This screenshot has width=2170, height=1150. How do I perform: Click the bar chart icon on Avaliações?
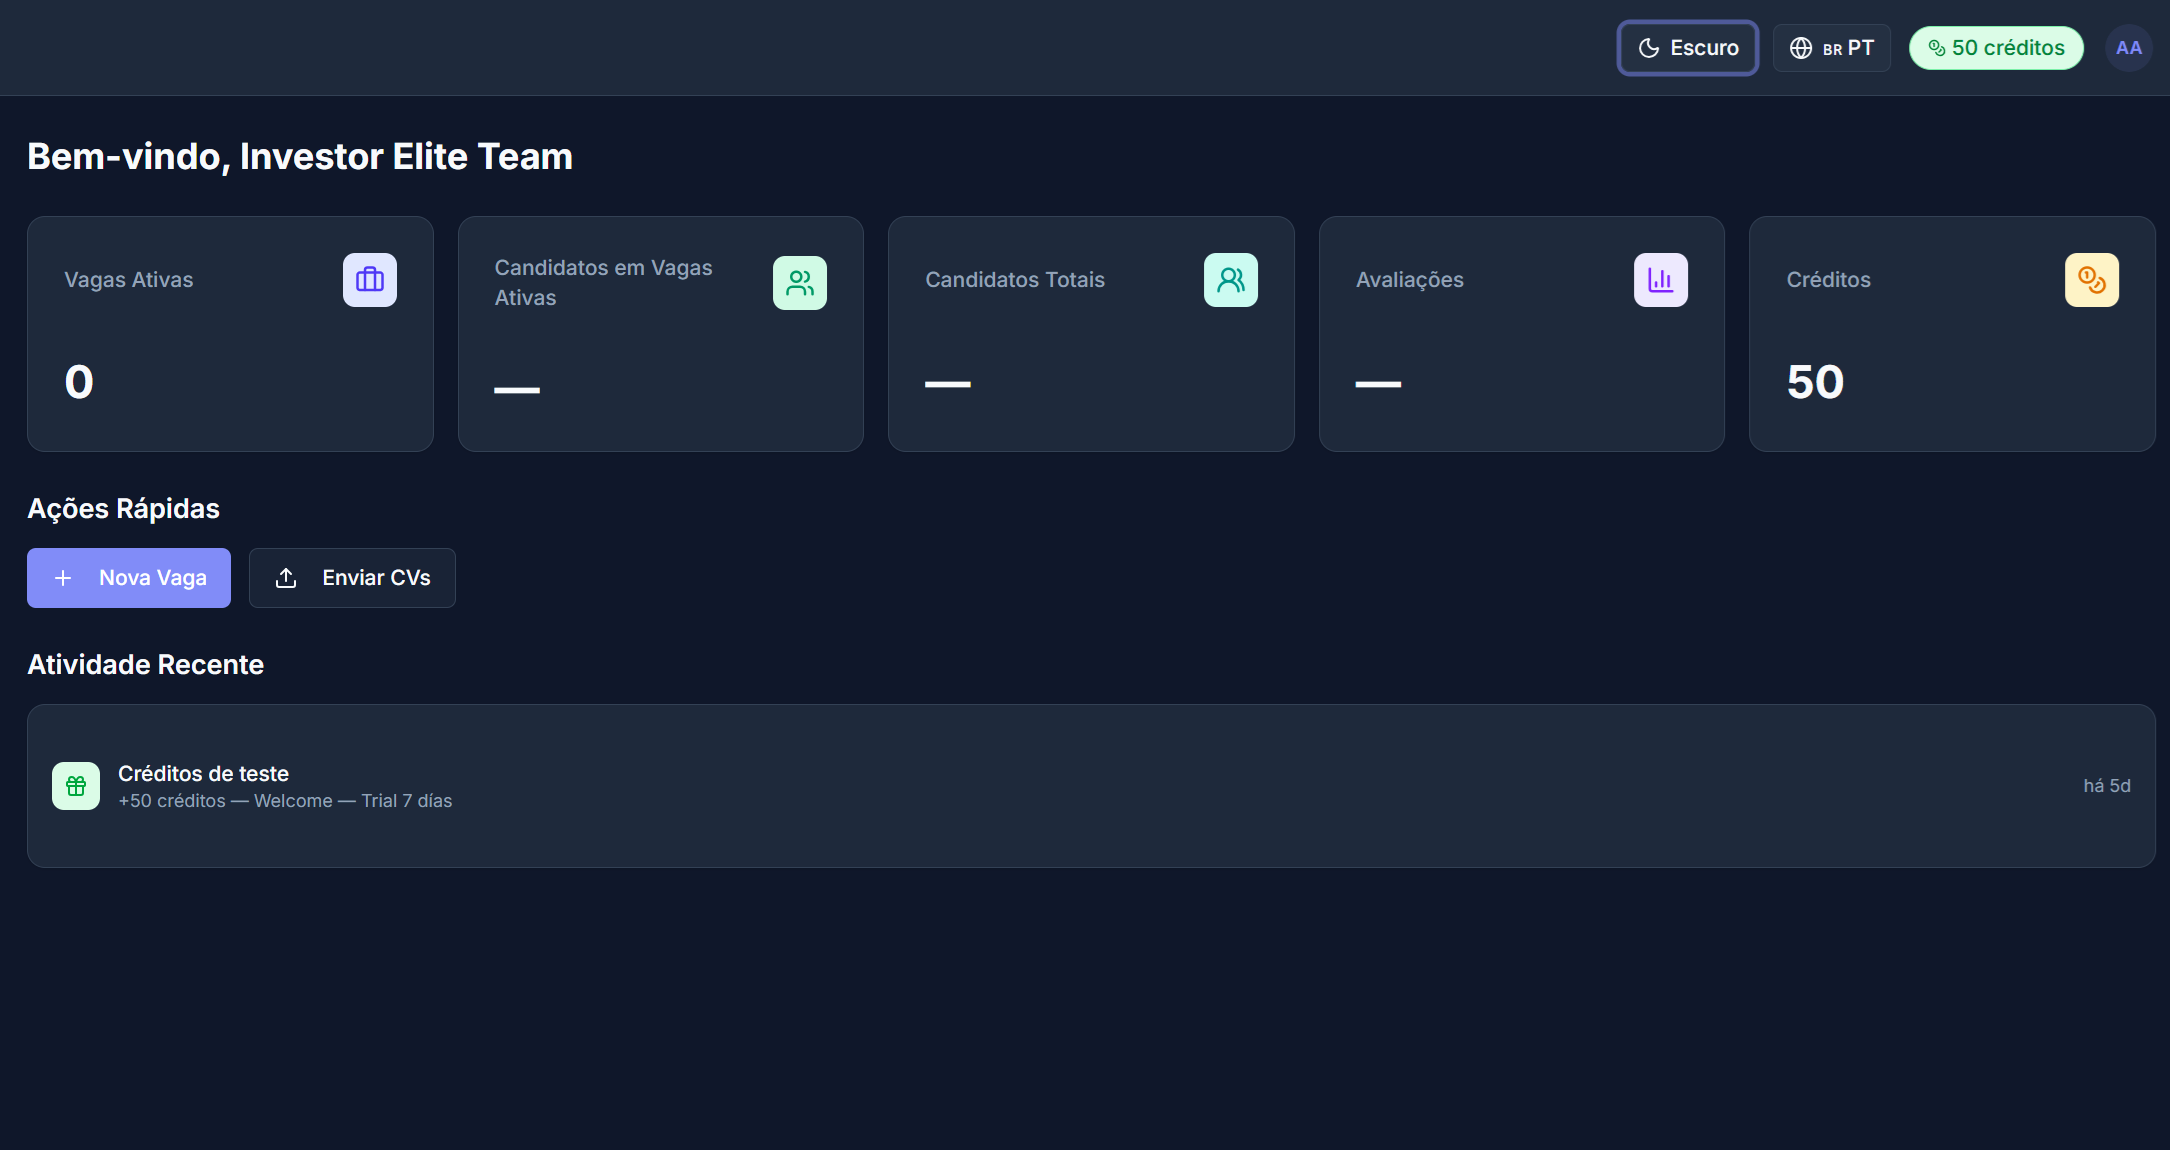pyautogui.click(x=1660, y=280)
